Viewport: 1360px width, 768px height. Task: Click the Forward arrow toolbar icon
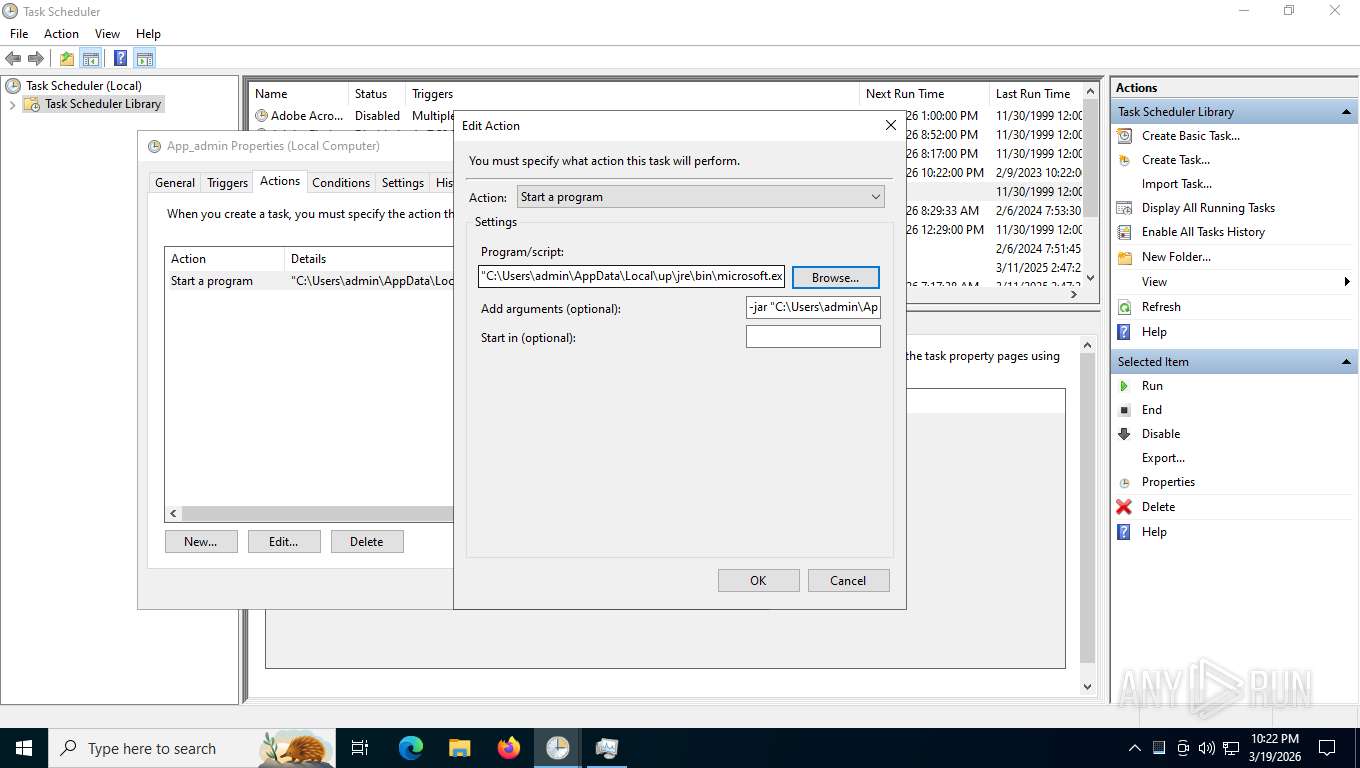pyautogui.click(x=36, y=58)
